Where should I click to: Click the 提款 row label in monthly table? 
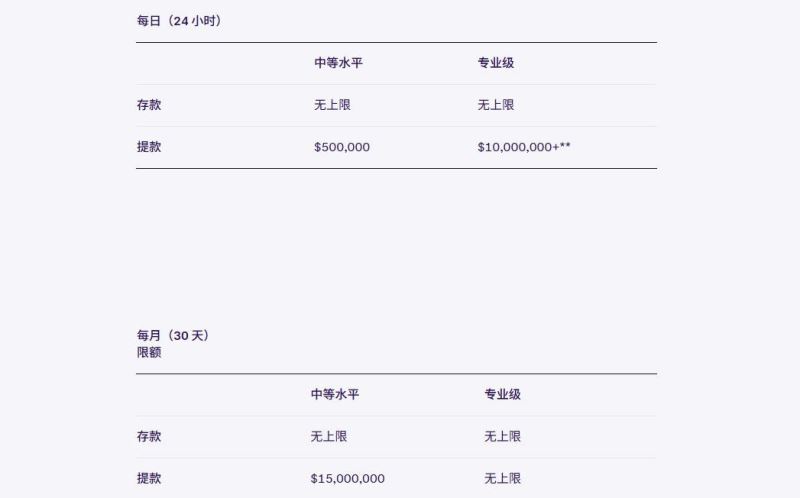(149, 479)
